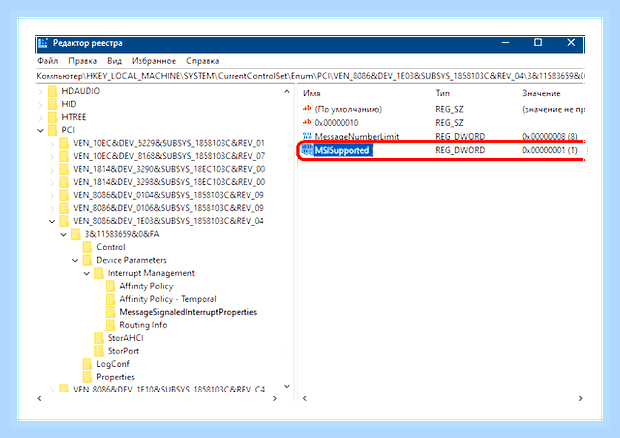The width and height of the screenshot is (620, 438).
Task: Click the HID folder icon
Action: [x=52, y=104]
